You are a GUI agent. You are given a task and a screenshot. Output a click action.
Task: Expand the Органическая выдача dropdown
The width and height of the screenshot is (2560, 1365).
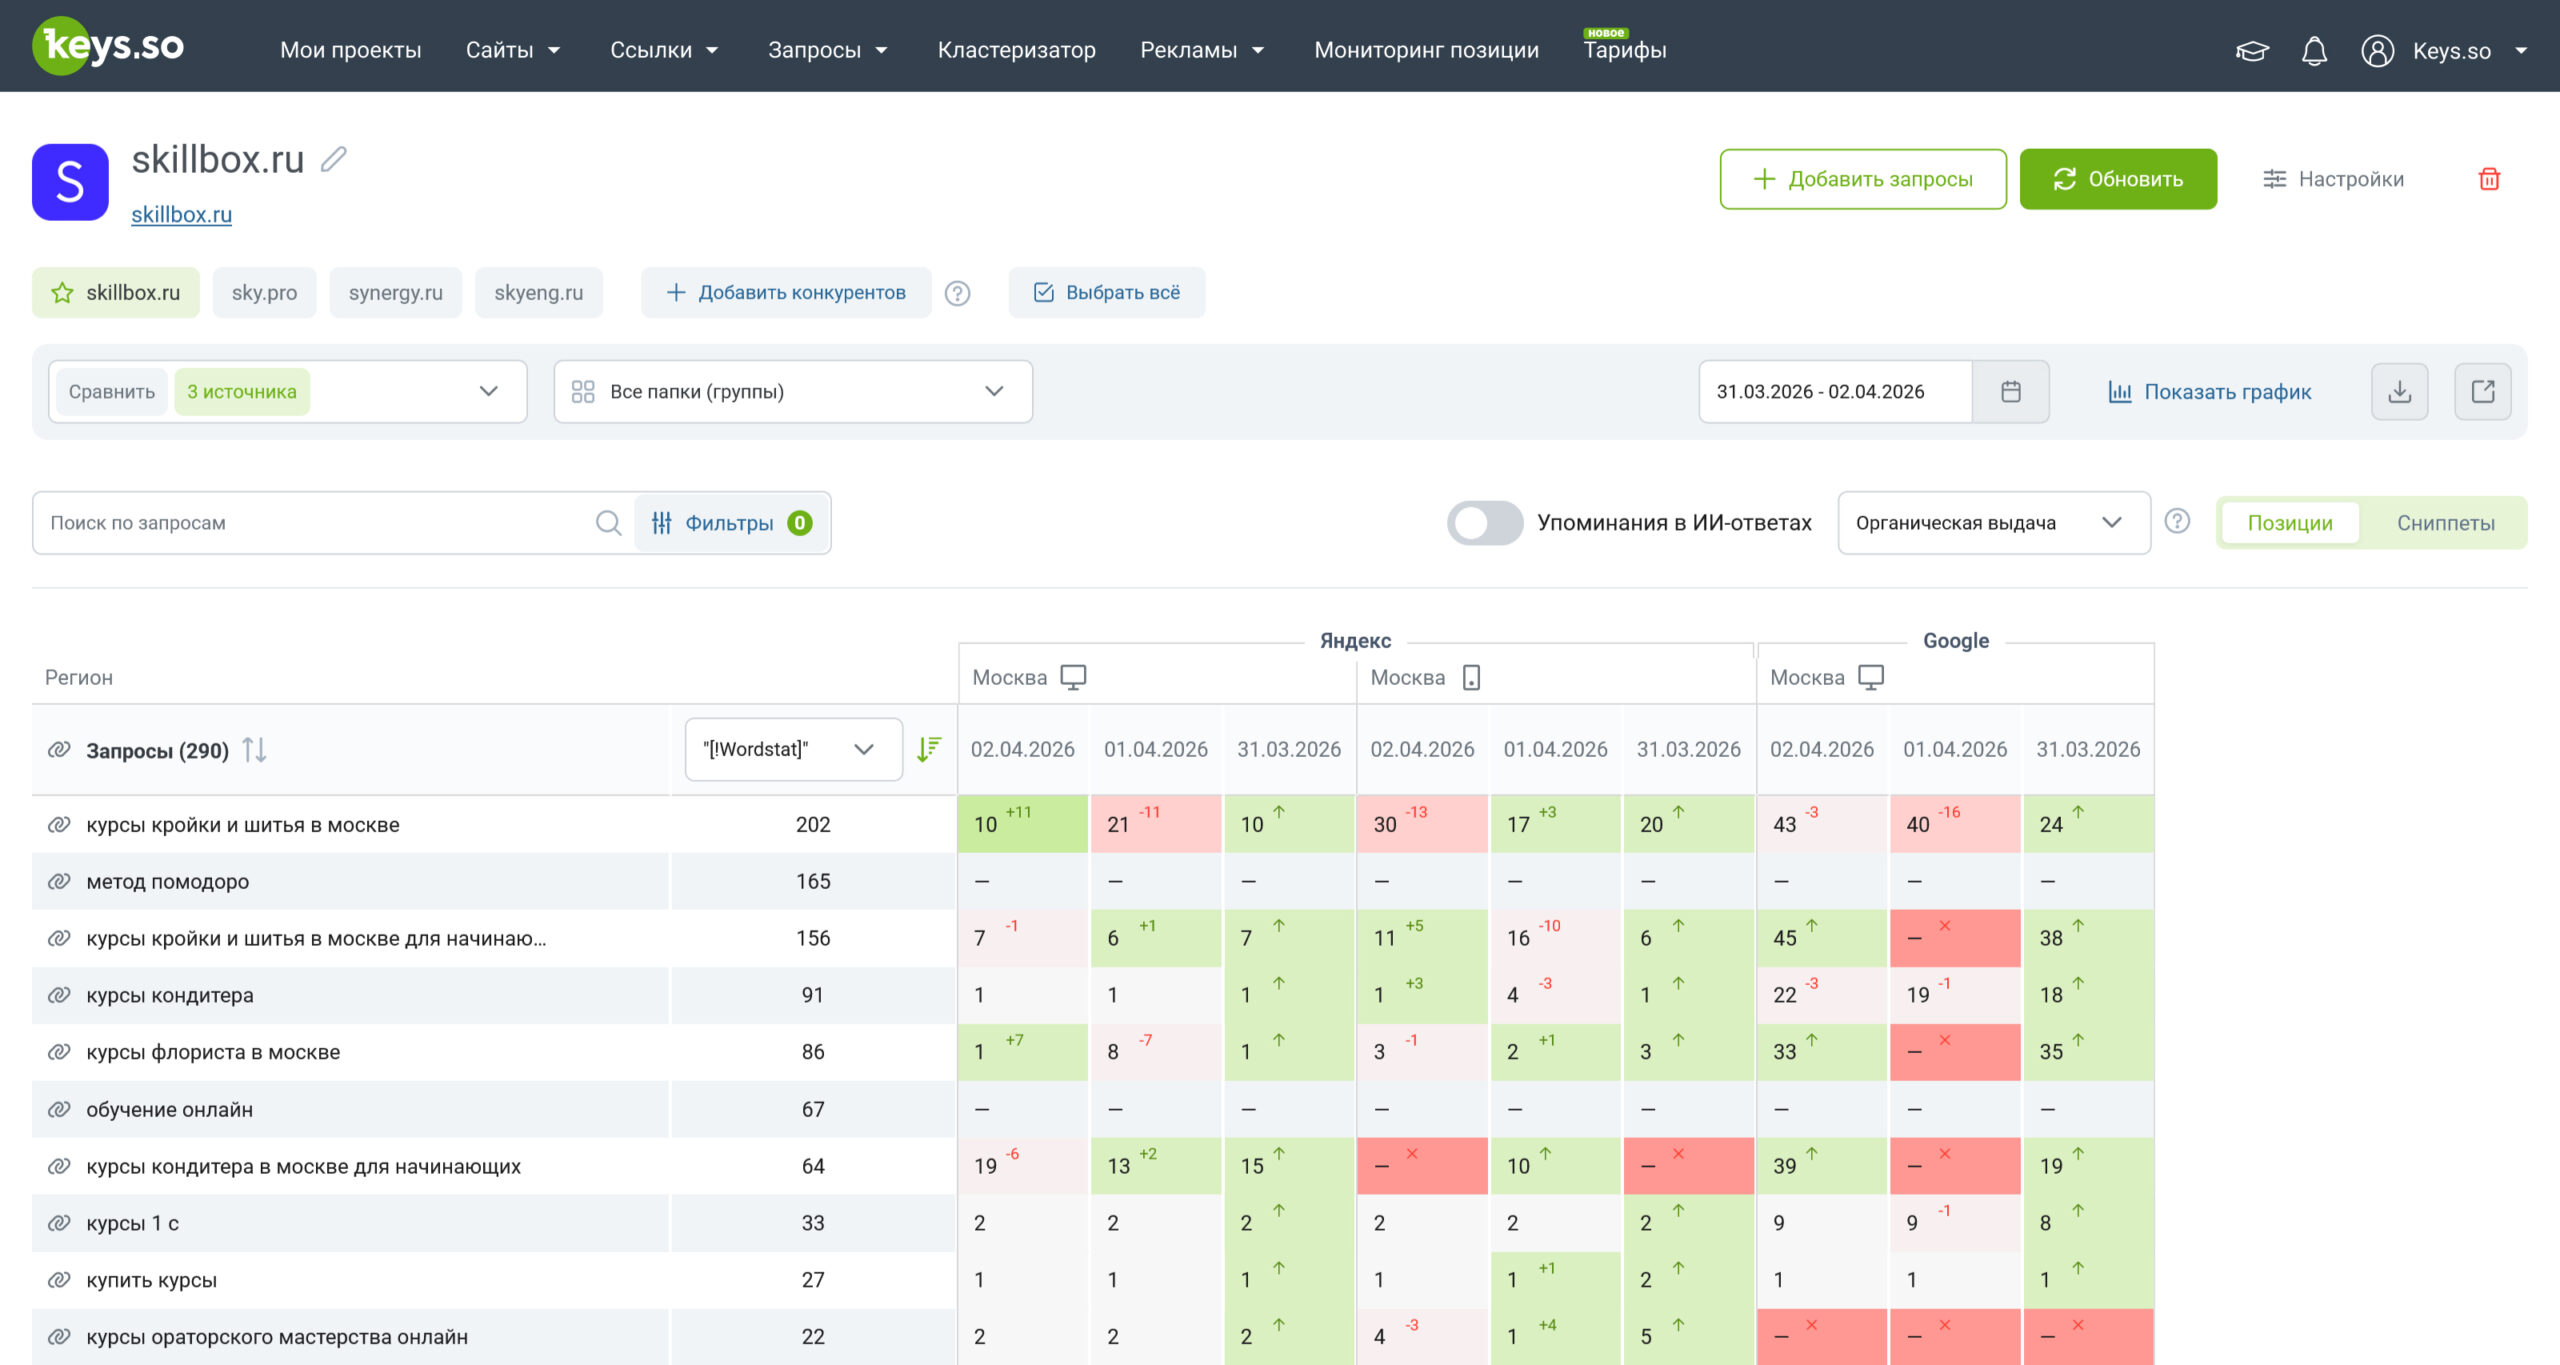click(1994, 522)
